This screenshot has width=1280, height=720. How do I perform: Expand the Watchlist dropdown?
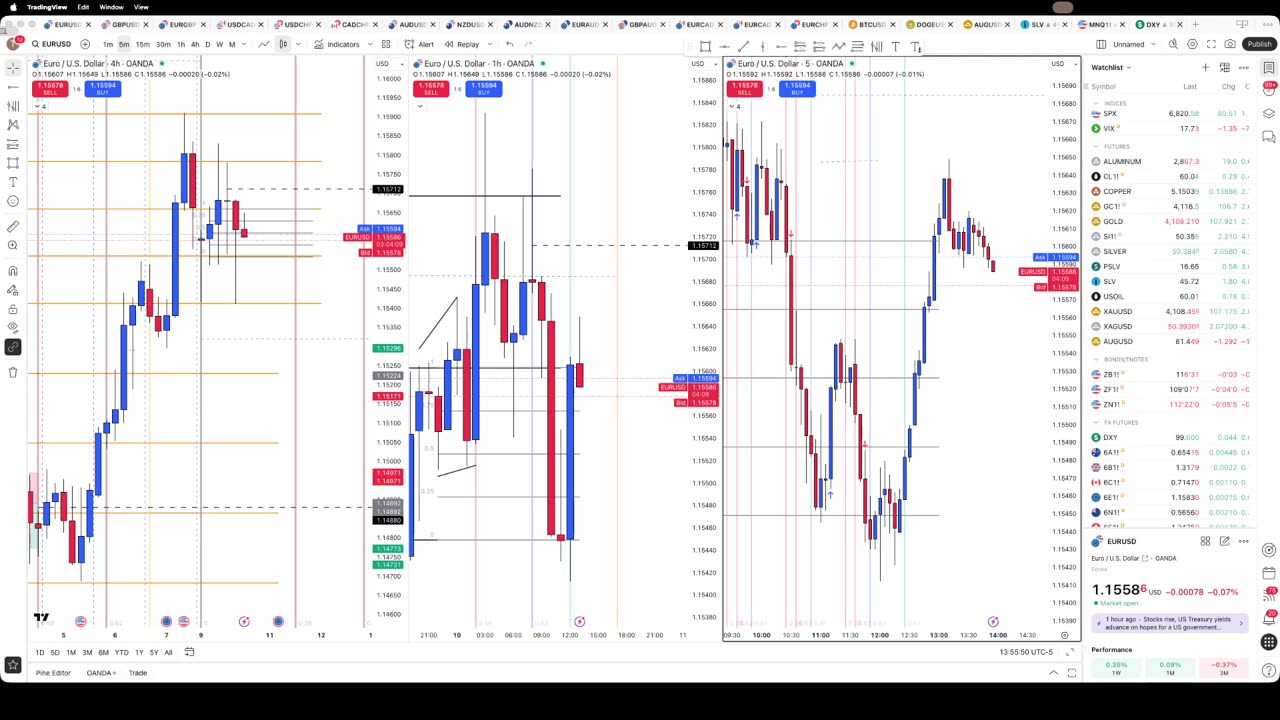coord(1111,68)
